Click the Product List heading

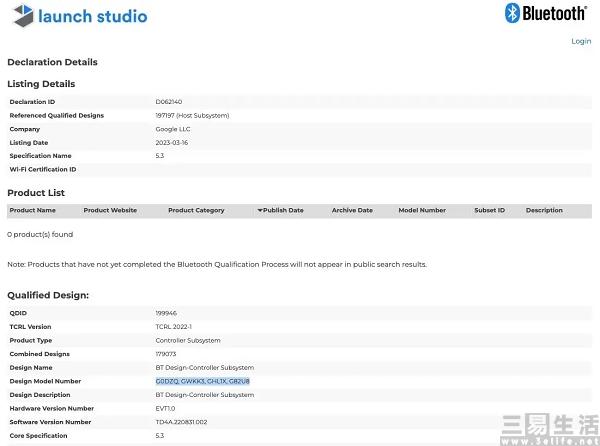click(x=36, y=193)
